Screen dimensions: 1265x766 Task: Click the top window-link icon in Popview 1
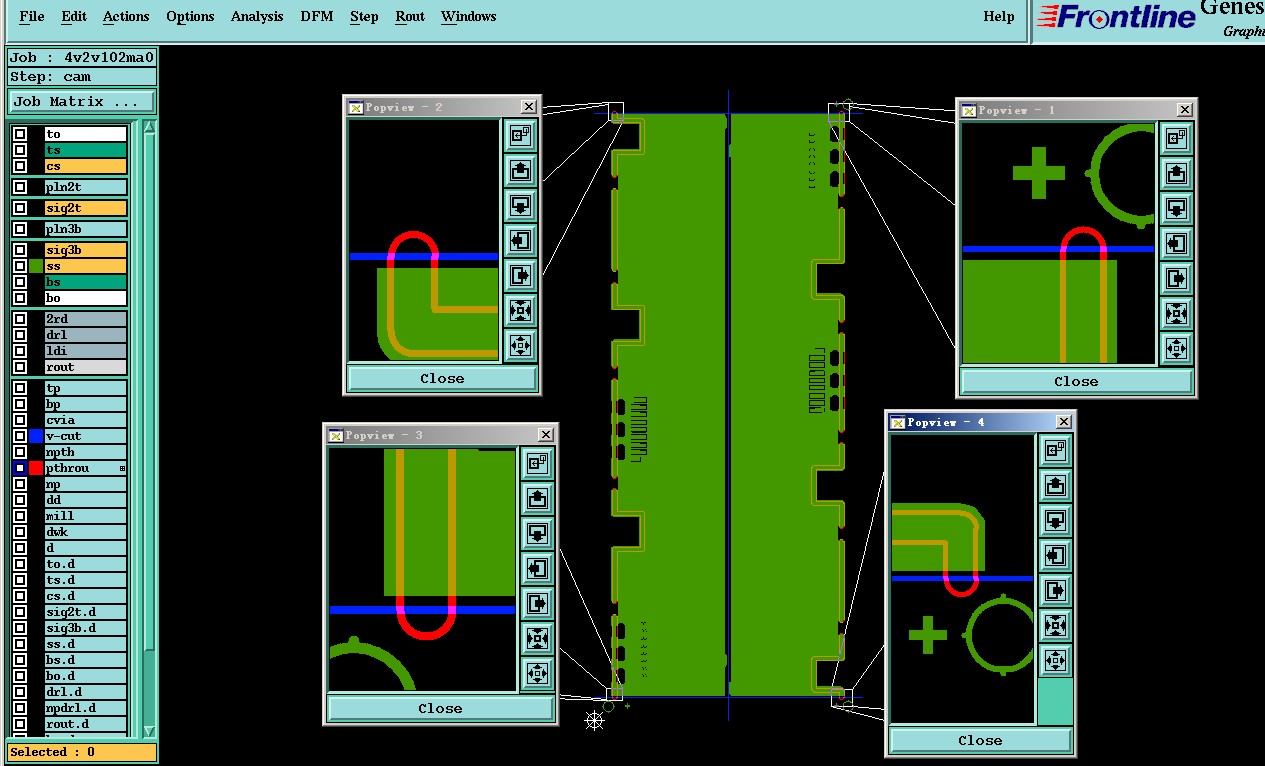pos(1176,138)
